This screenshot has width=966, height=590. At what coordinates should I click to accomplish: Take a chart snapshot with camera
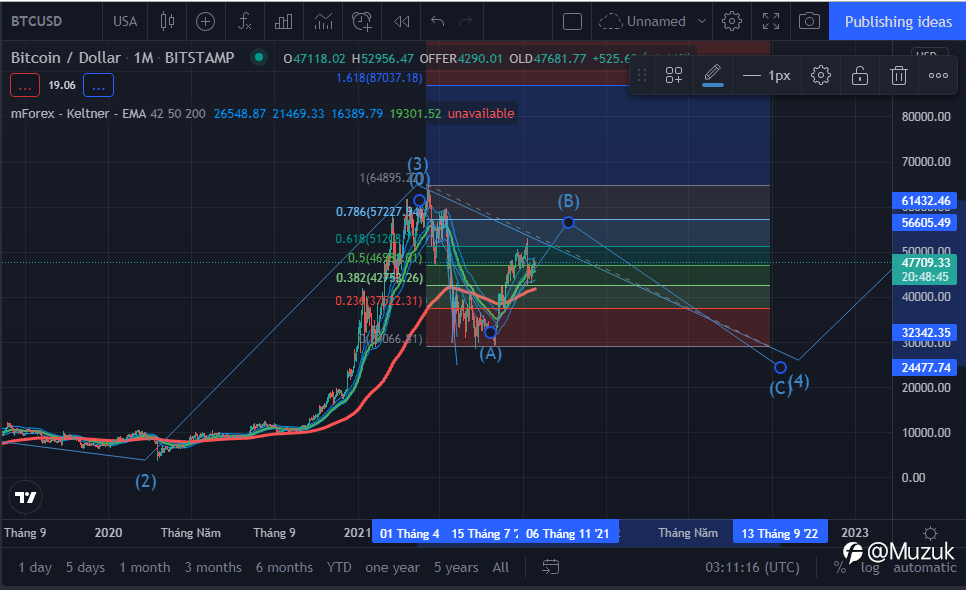809,22
